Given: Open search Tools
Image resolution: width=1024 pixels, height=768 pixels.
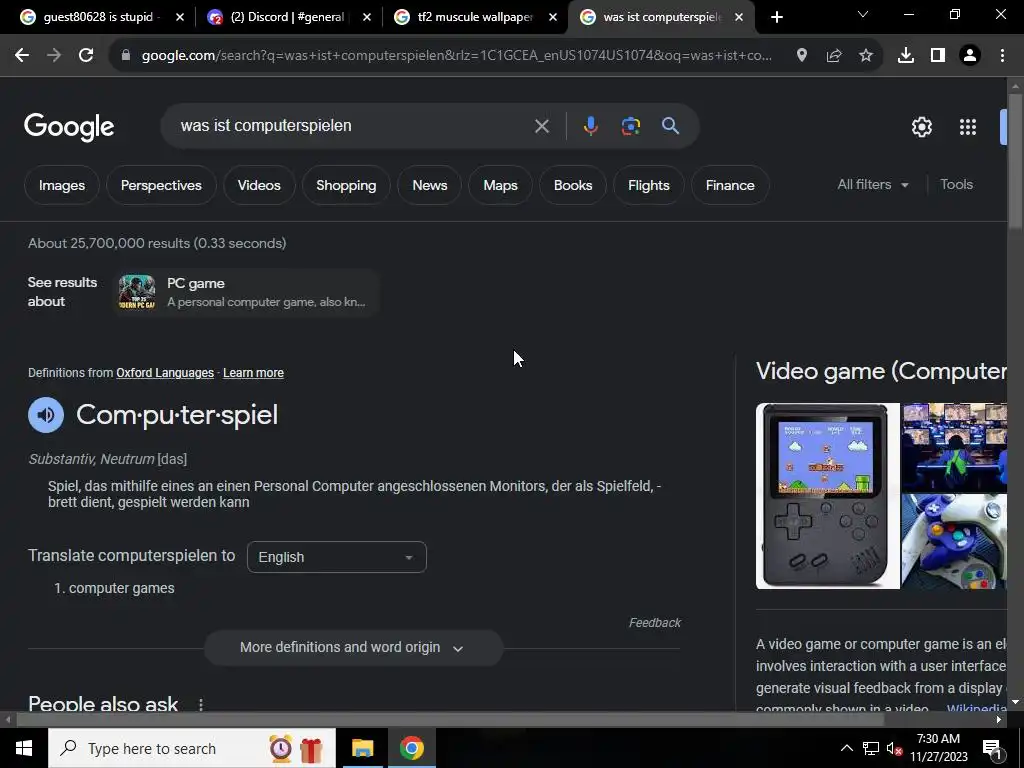Looking at the screenshot, I should [x=956, y=185].
